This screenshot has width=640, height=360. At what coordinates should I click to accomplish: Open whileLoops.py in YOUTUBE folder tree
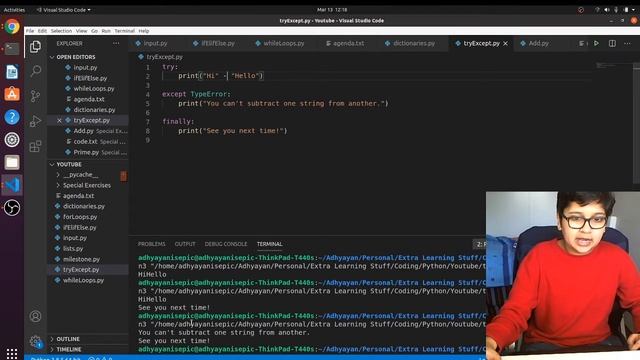(83, 280)
